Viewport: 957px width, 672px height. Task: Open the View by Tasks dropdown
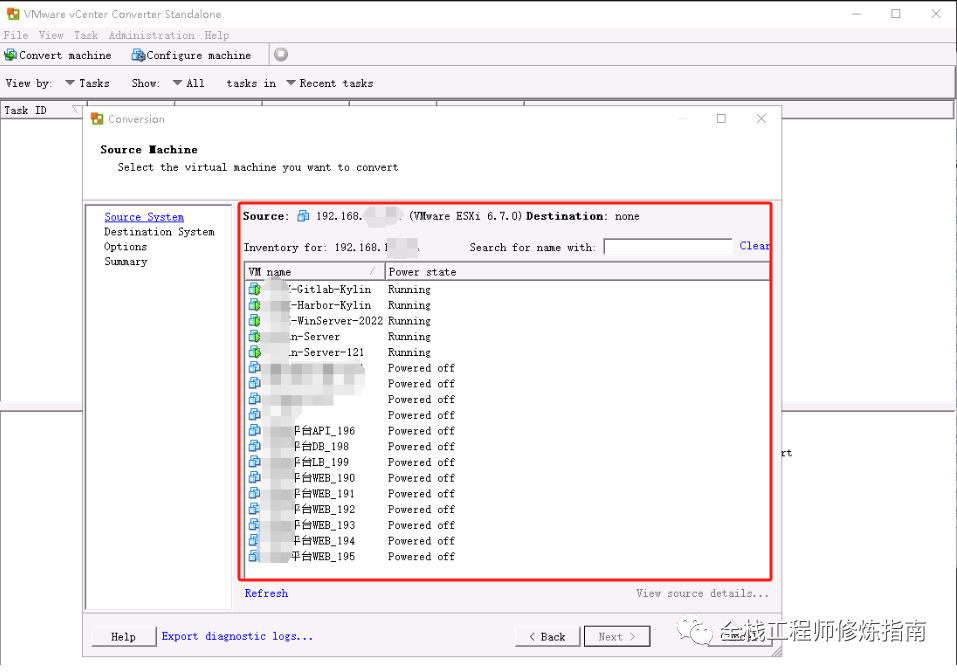point(87,83)
